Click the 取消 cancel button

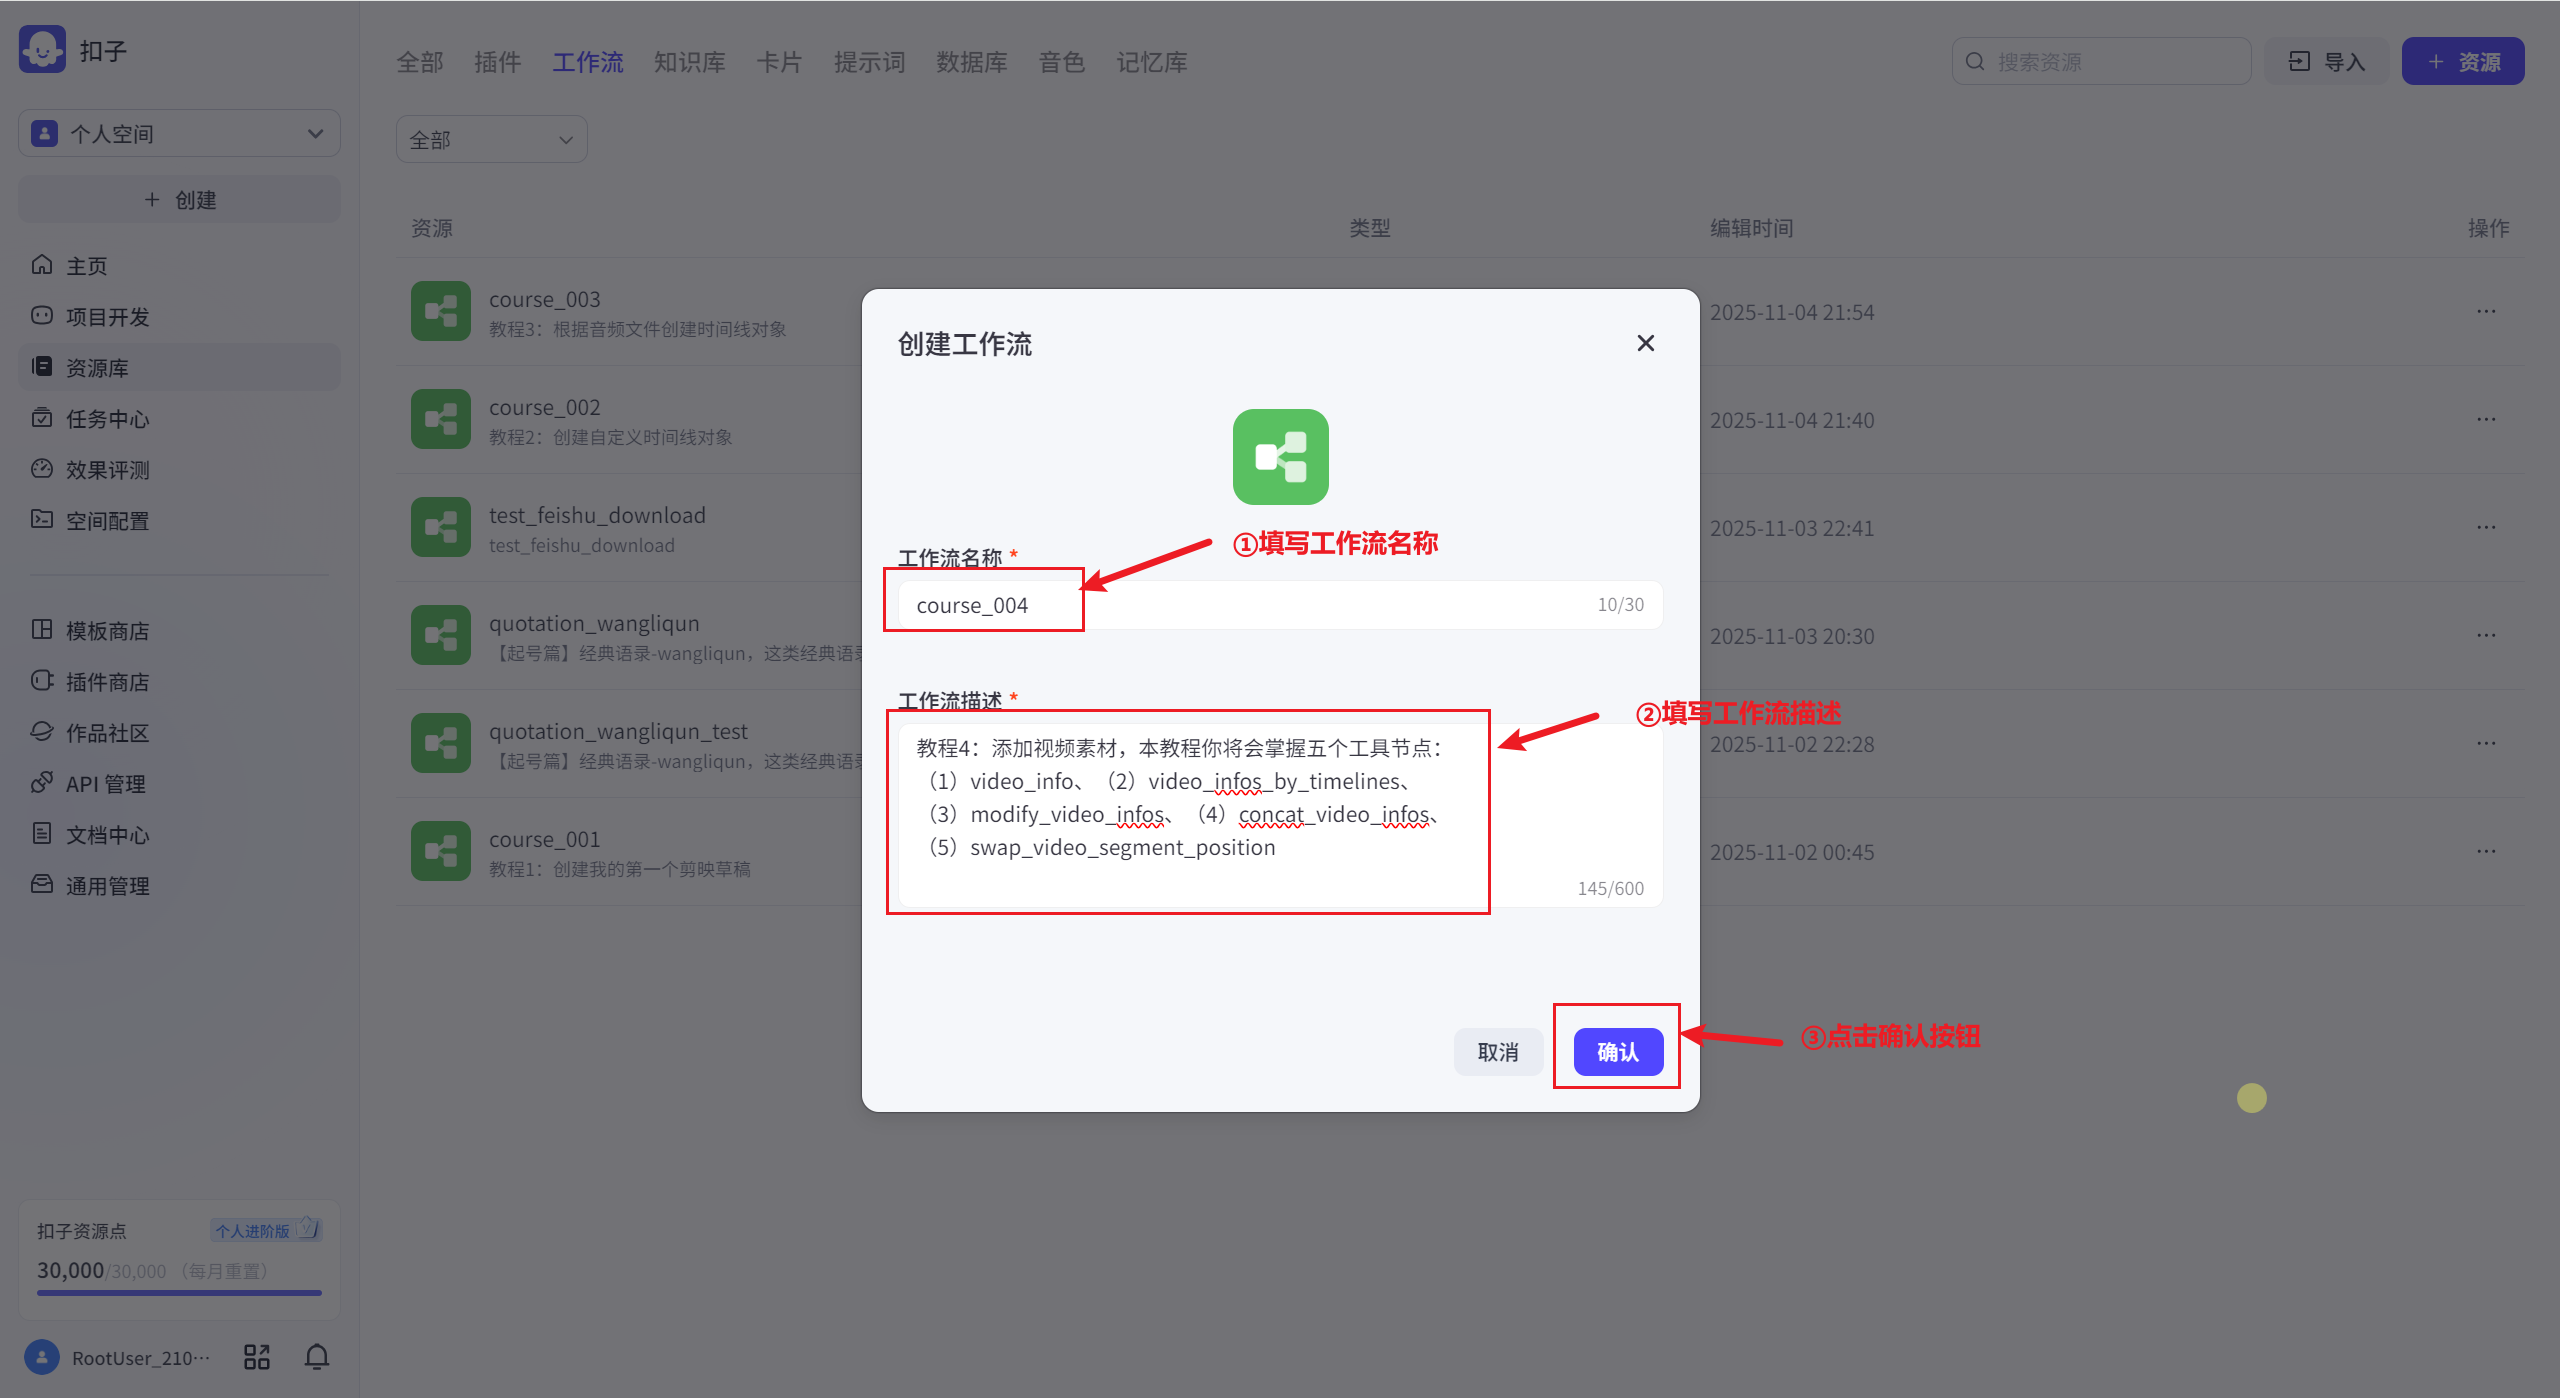(1497, 1051)
